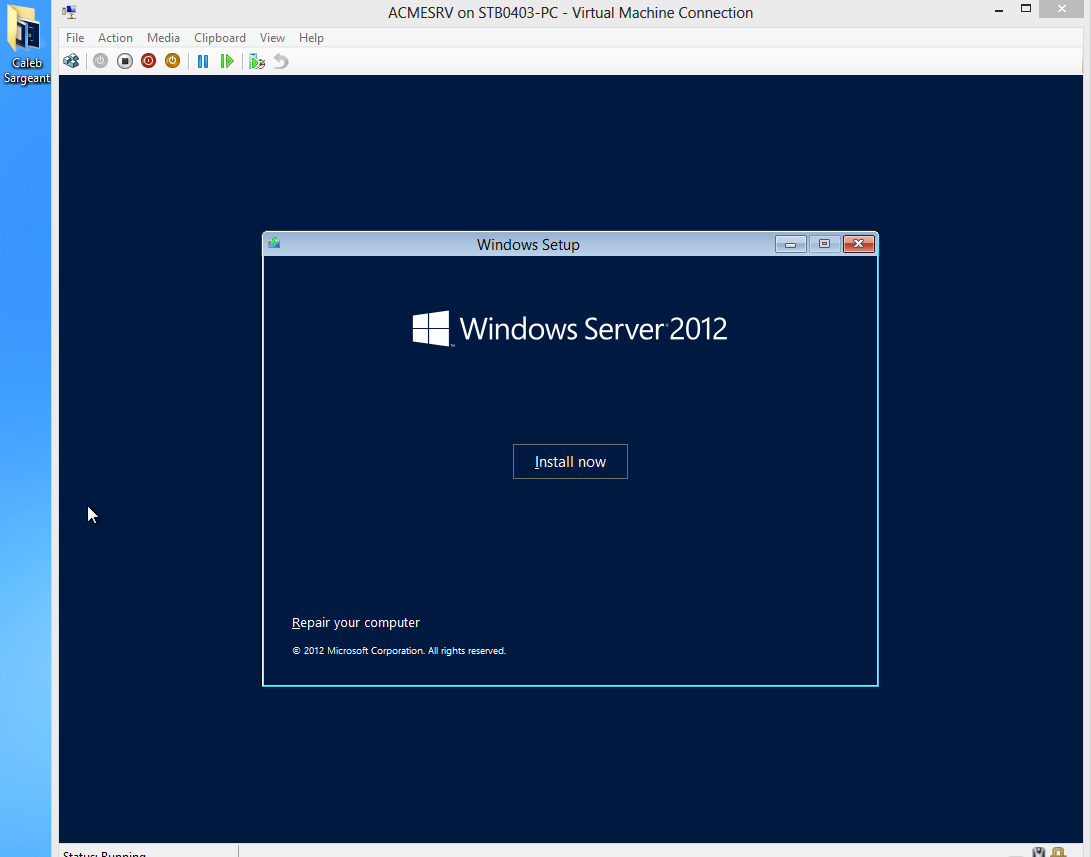The height and width of the screenshot is (857, 1091).
Task: Open the Action menu
Action: (115, 38)
